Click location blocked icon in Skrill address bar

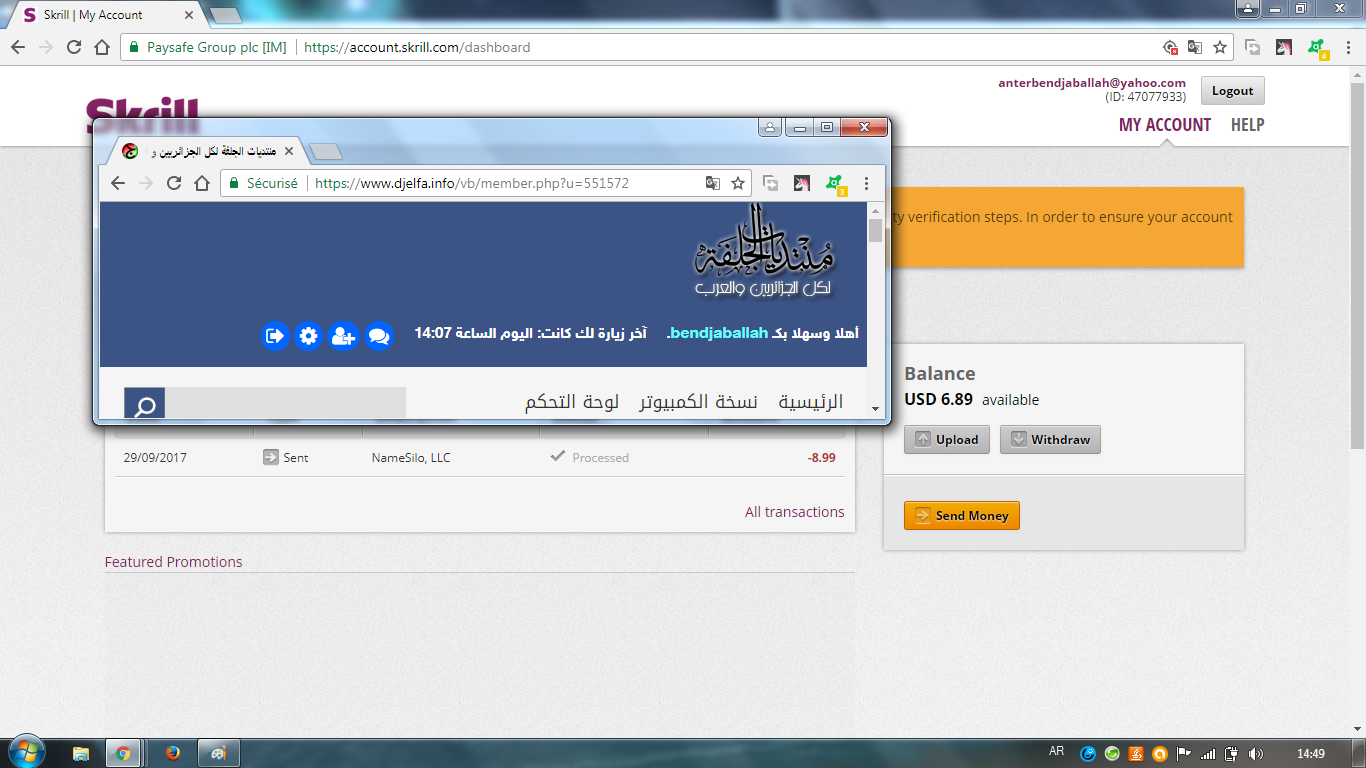(x=1170, y=47)
